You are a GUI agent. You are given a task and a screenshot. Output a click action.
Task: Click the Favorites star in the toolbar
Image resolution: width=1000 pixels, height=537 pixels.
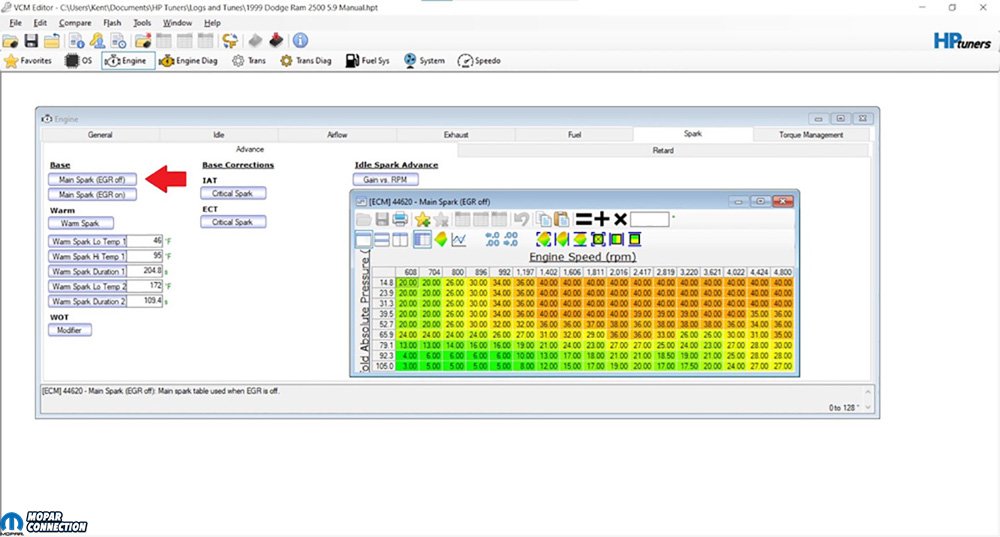coord(28,61)
